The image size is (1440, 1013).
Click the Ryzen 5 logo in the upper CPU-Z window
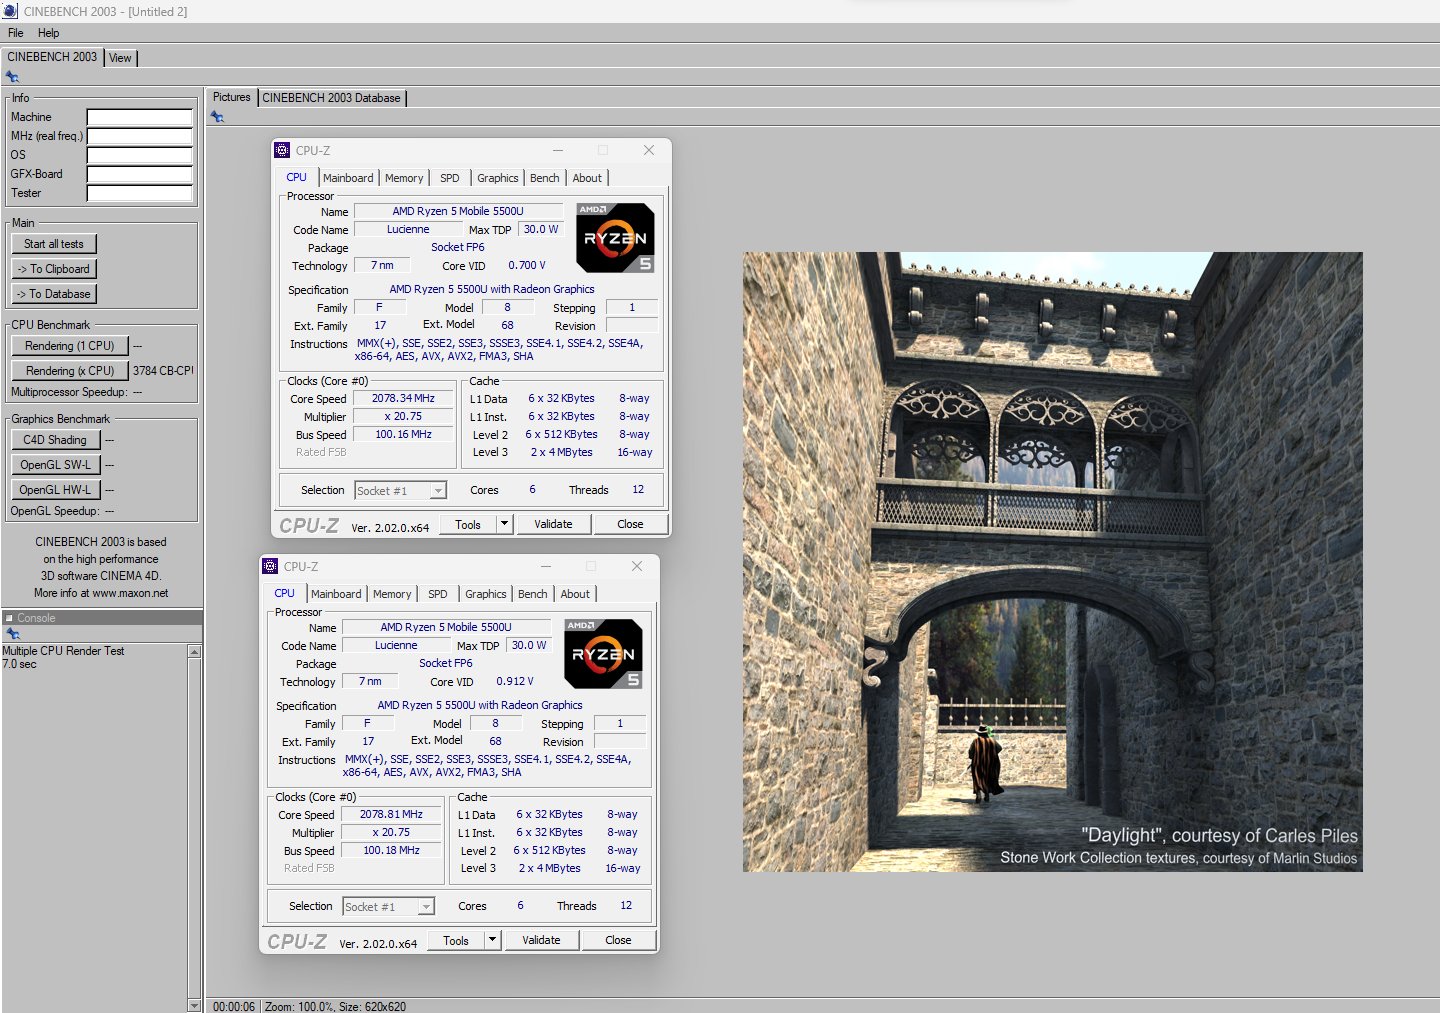tap(616, 238)
